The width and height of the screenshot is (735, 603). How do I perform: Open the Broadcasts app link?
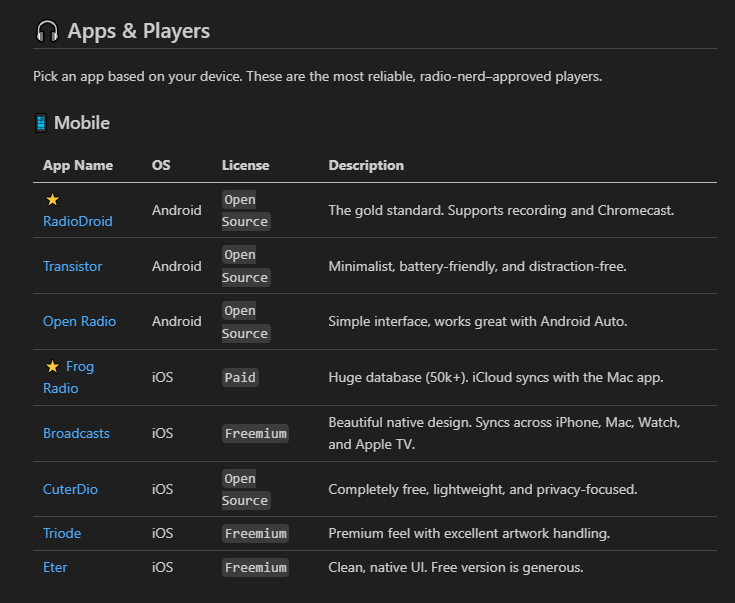click(76, 433)
